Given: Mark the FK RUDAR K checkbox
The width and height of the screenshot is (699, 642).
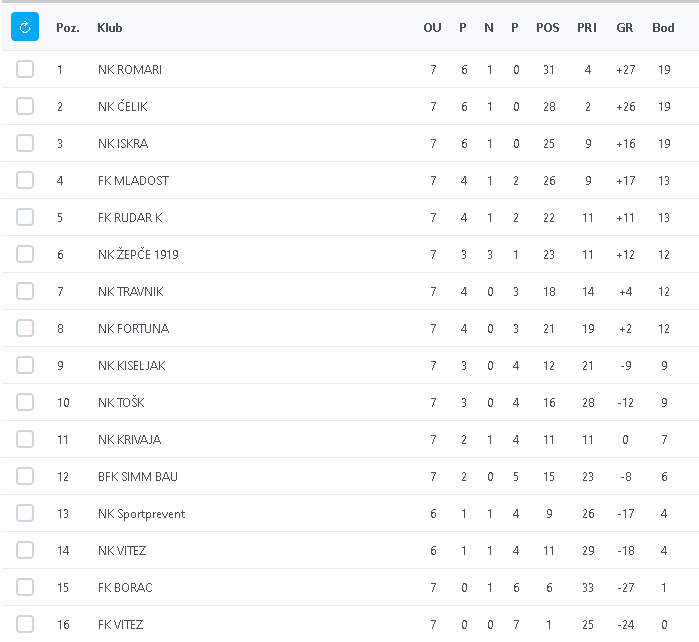Looking at the screenshot, I should coord(25,217).
